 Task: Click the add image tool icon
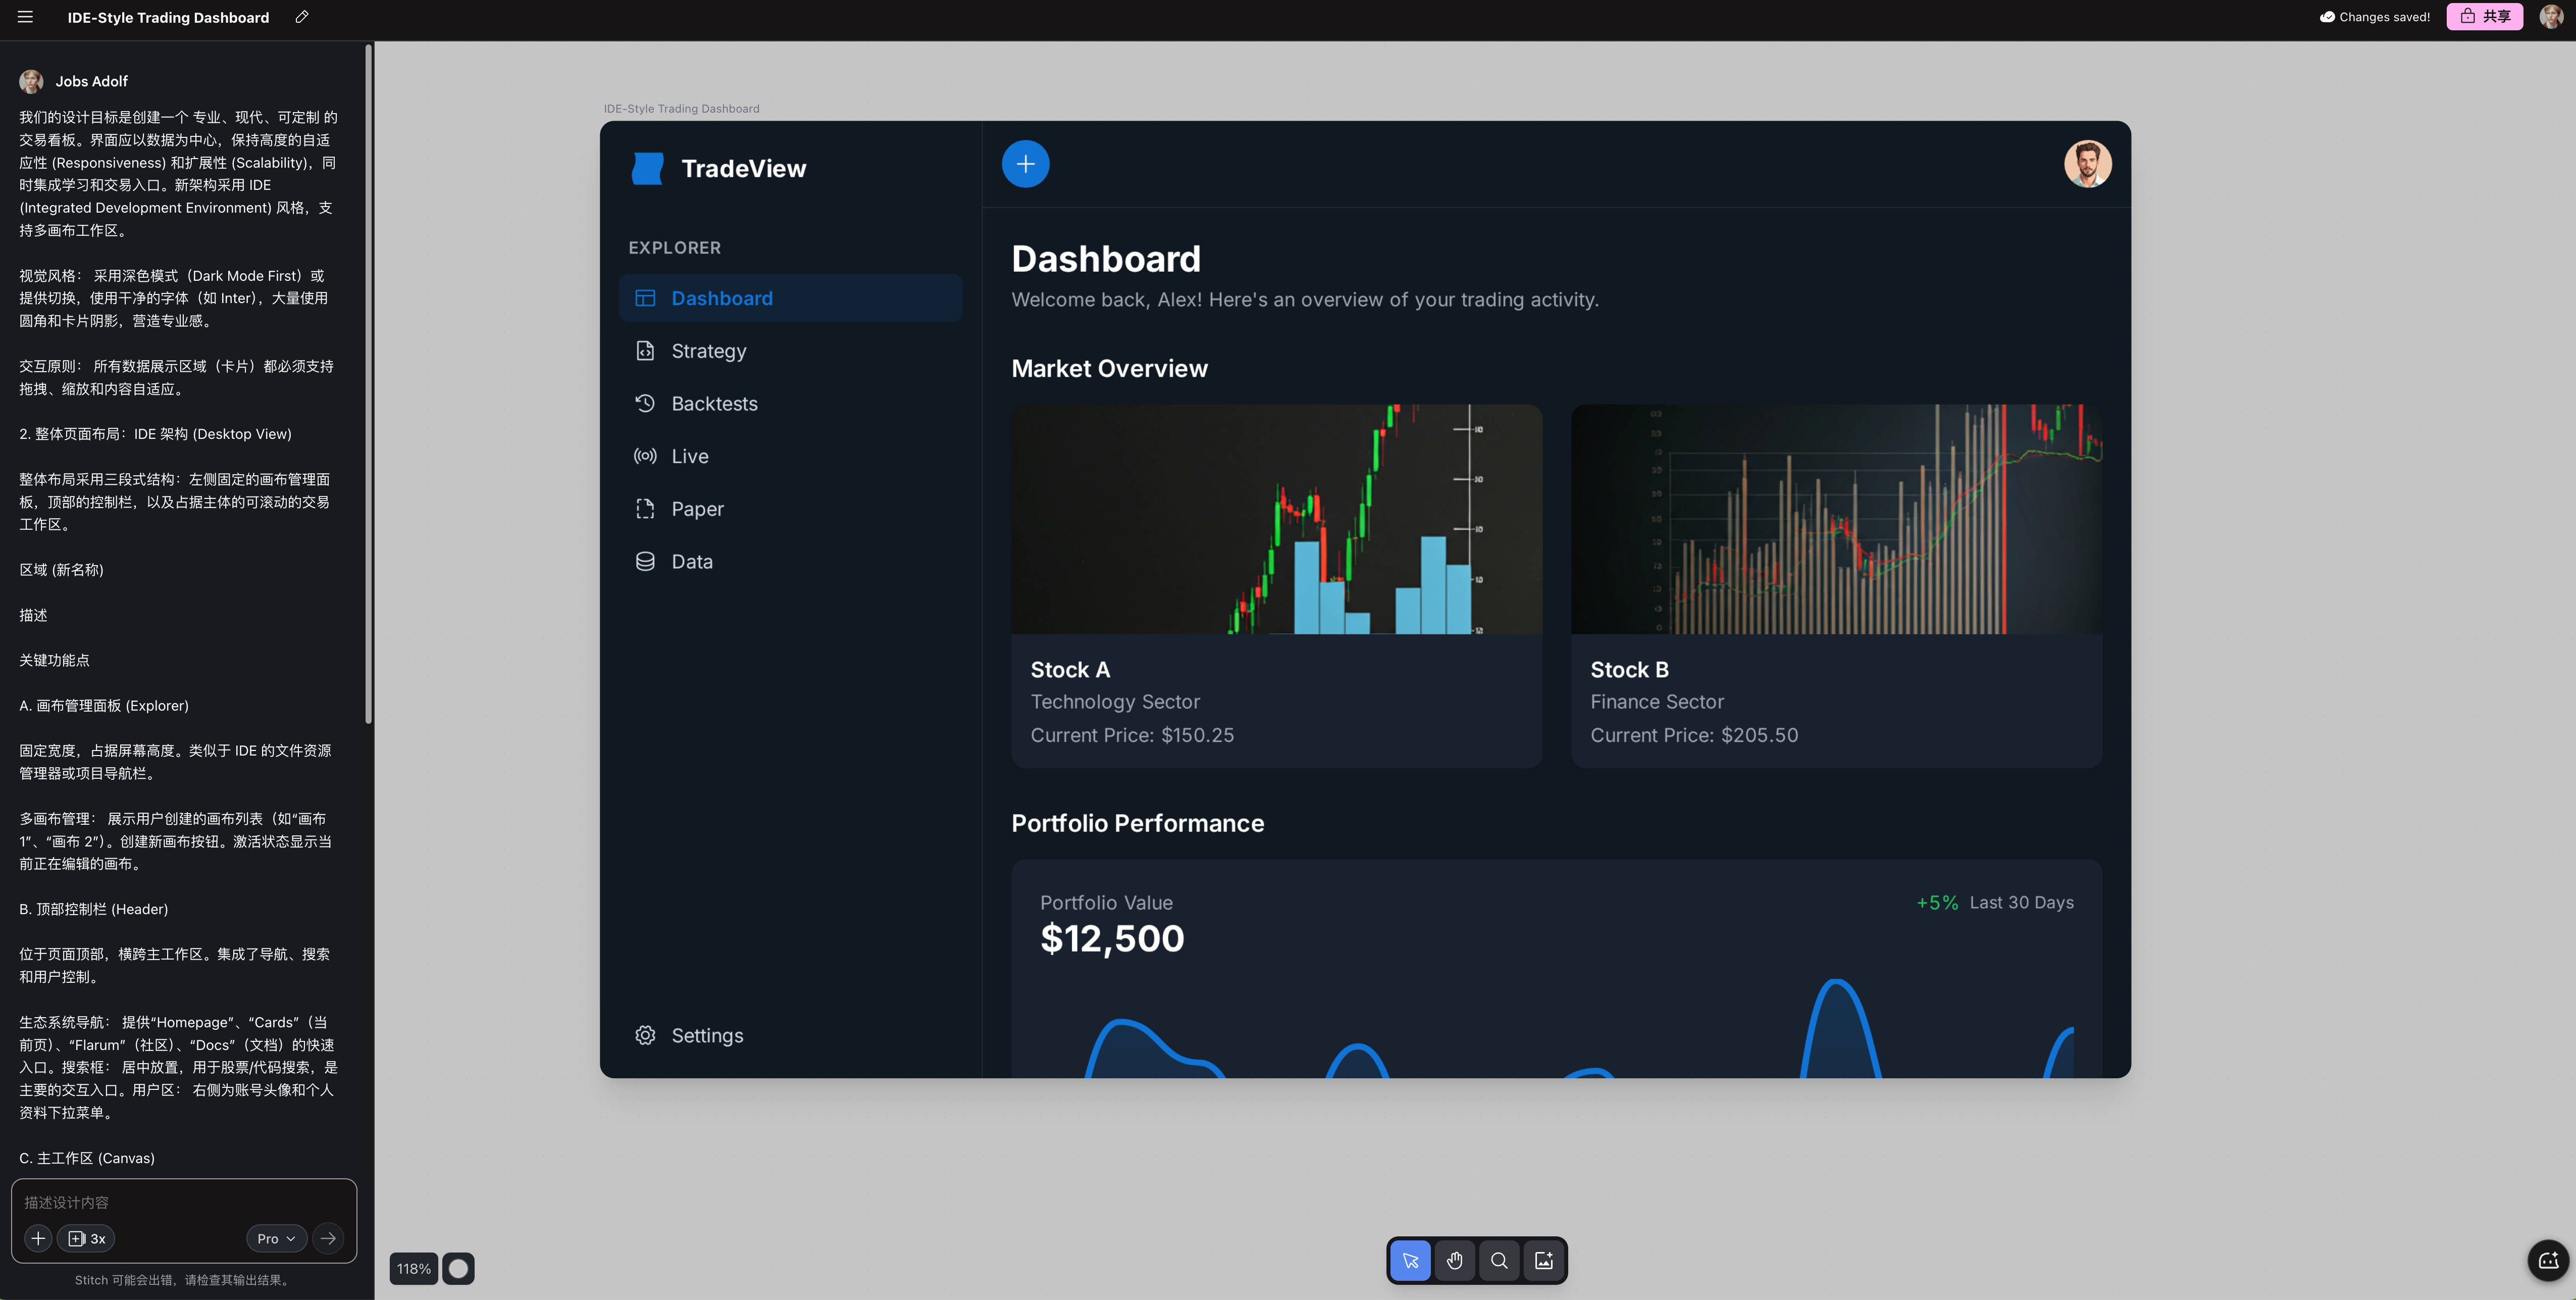[1544, 1261]
